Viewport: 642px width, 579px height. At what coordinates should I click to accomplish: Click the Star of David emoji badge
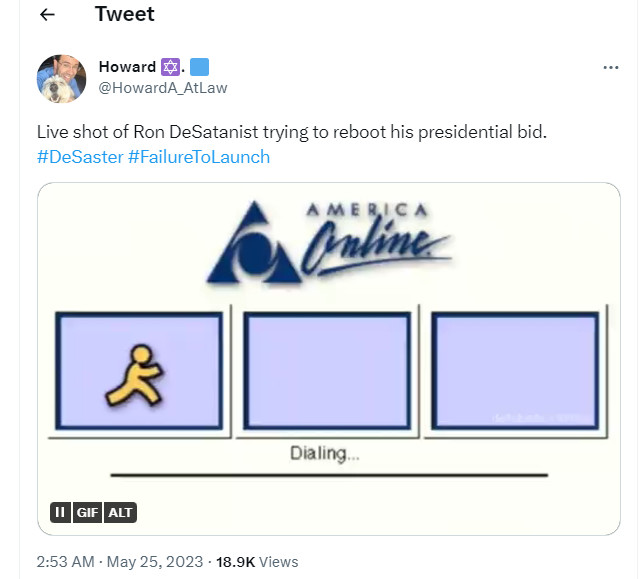171,67
